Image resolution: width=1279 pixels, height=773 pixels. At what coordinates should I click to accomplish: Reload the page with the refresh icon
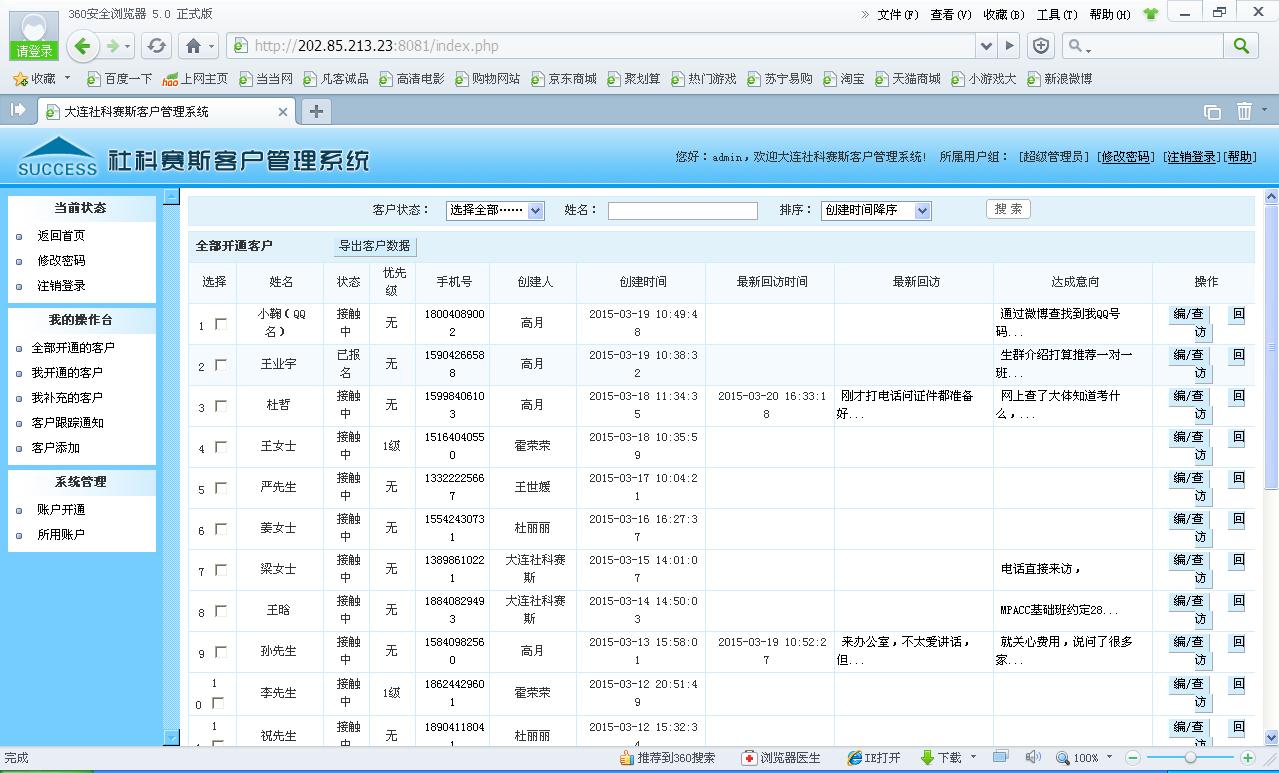156,45
